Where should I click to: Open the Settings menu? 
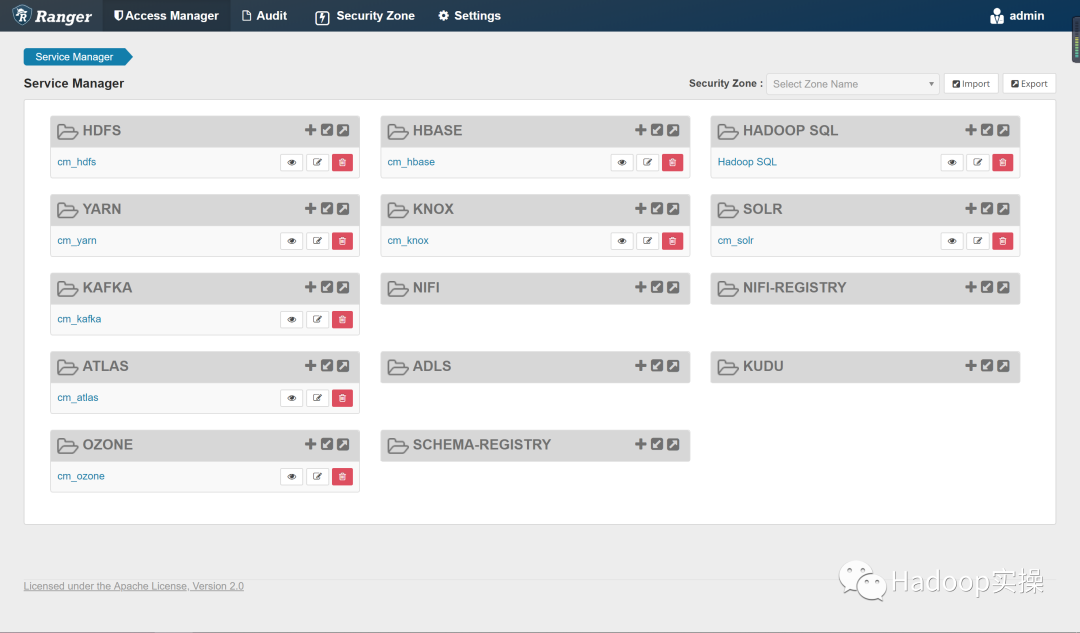tap(470, 16)
